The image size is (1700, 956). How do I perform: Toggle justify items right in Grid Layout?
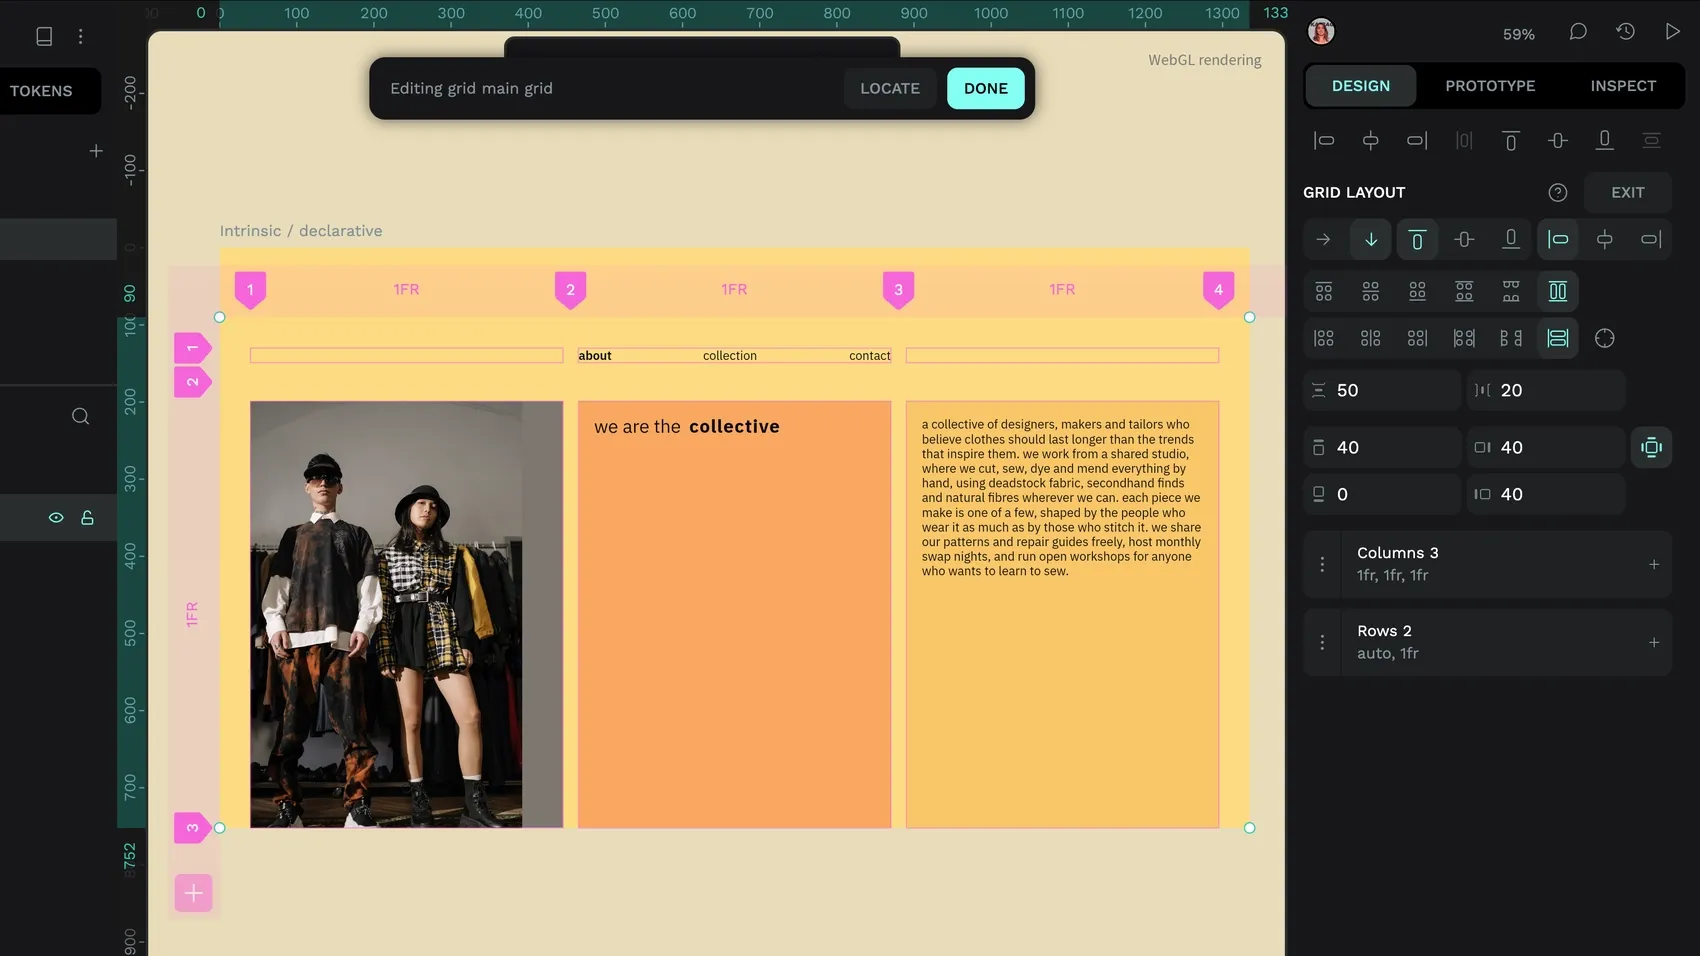pos(1651,239)
